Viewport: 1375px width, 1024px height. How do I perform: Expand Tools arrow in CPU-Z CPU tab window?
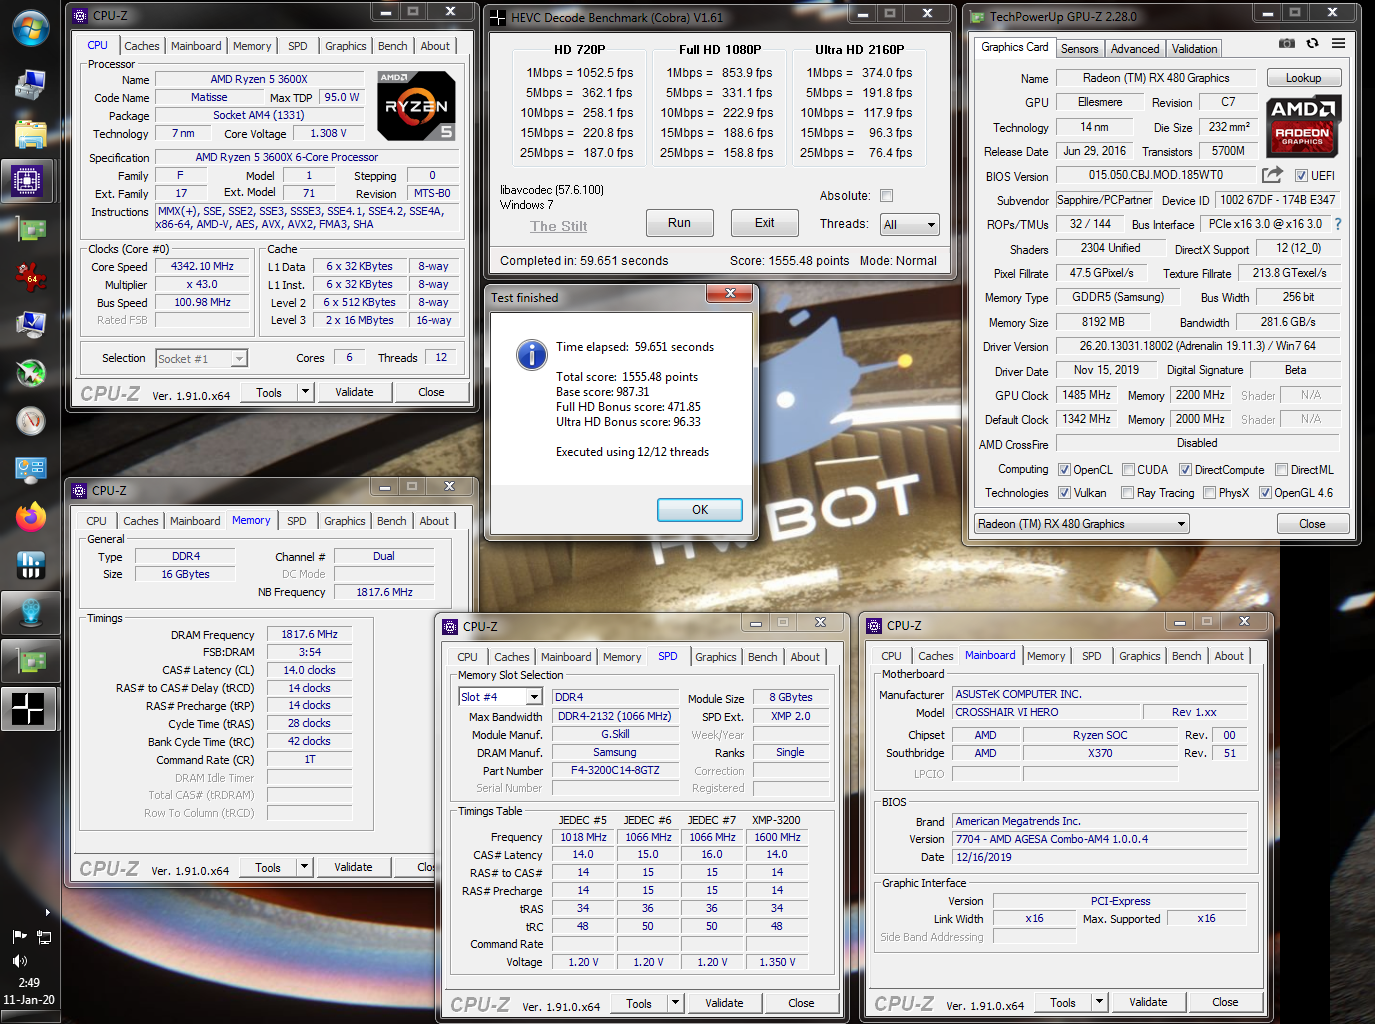tap(306, 392)
